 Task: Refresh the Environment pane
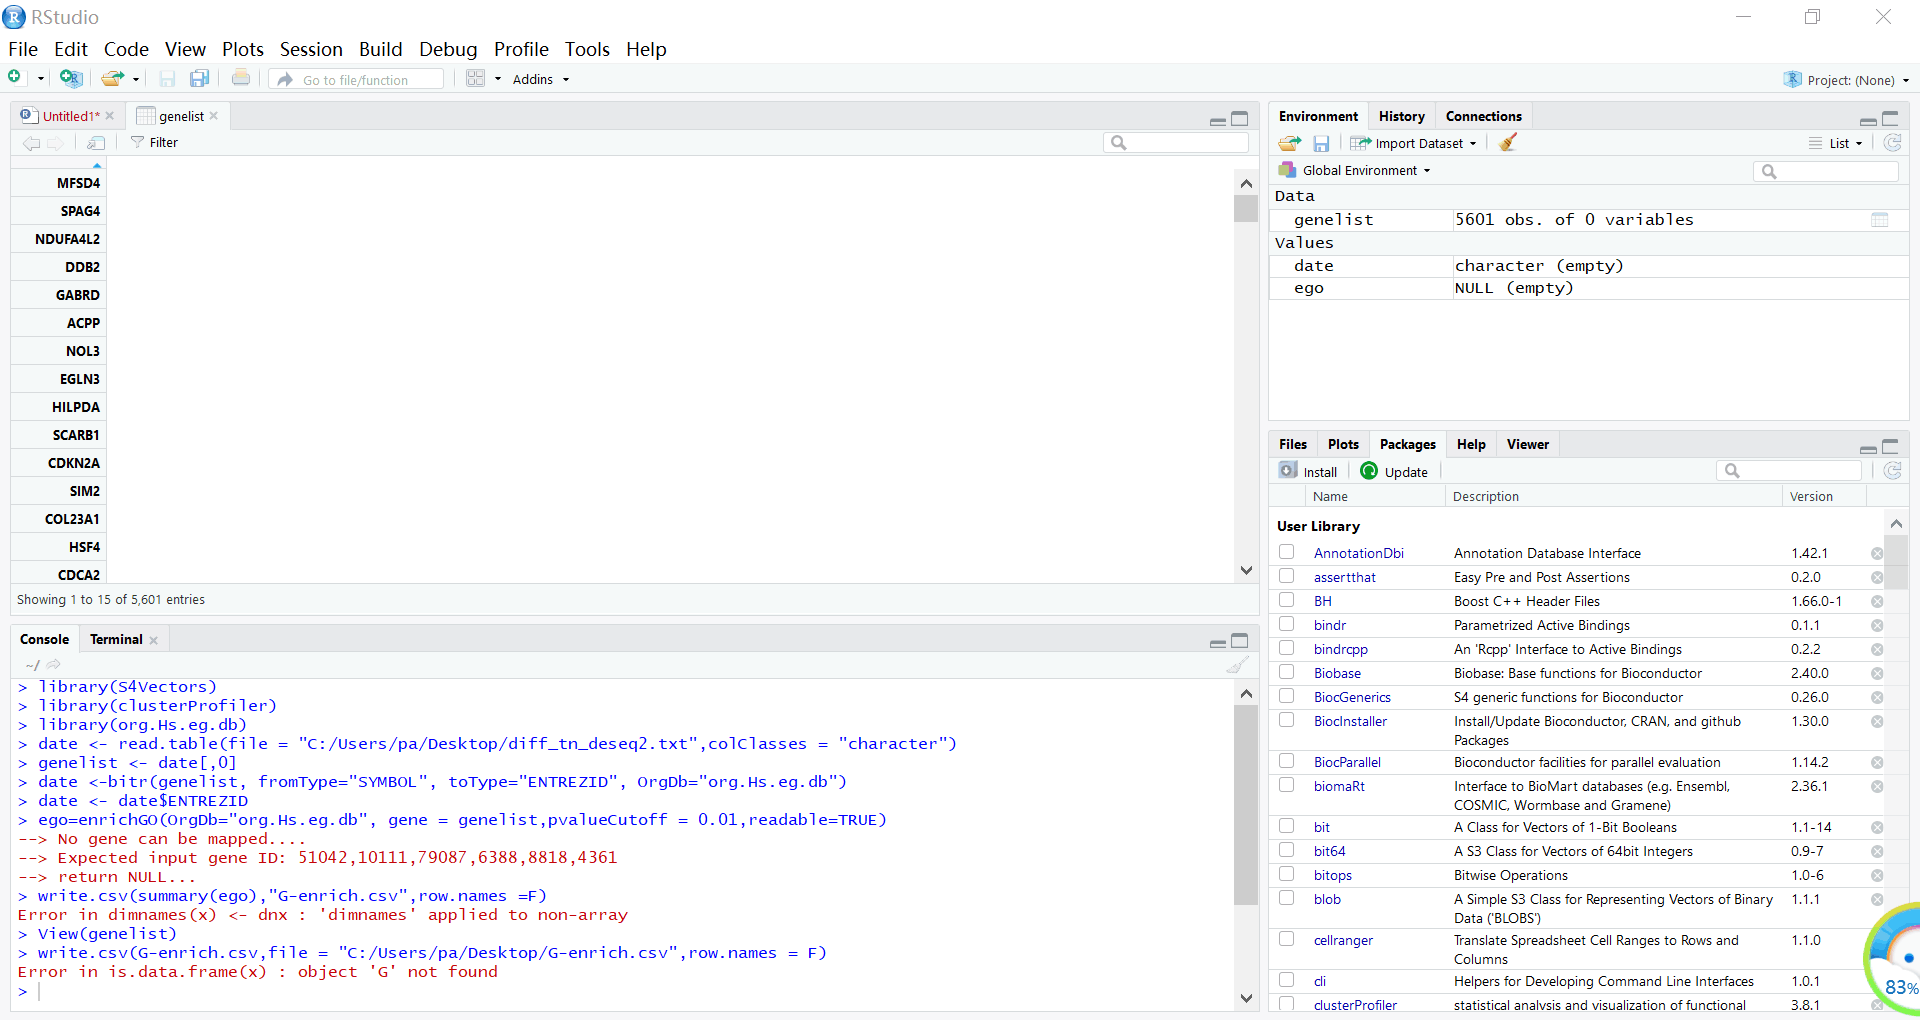coord(1892,143)
